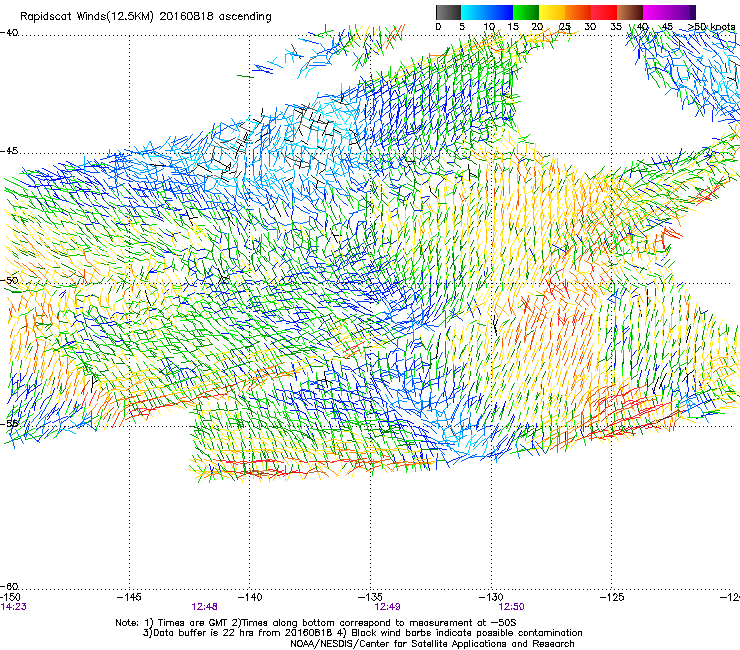Click the -60 latitude axis label
Viewport: 740px width, 650px height.
(9, 586)
